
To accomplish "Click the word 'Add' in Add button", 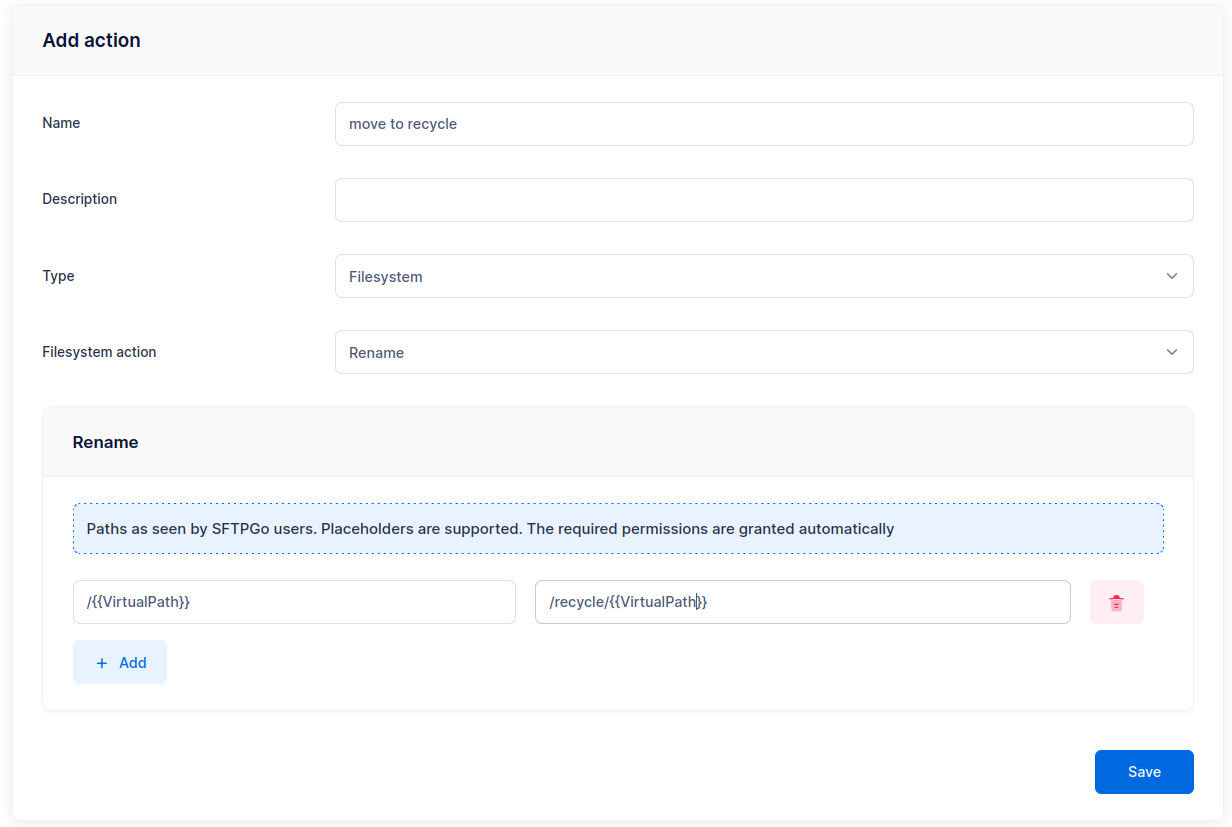I will 133,663.
